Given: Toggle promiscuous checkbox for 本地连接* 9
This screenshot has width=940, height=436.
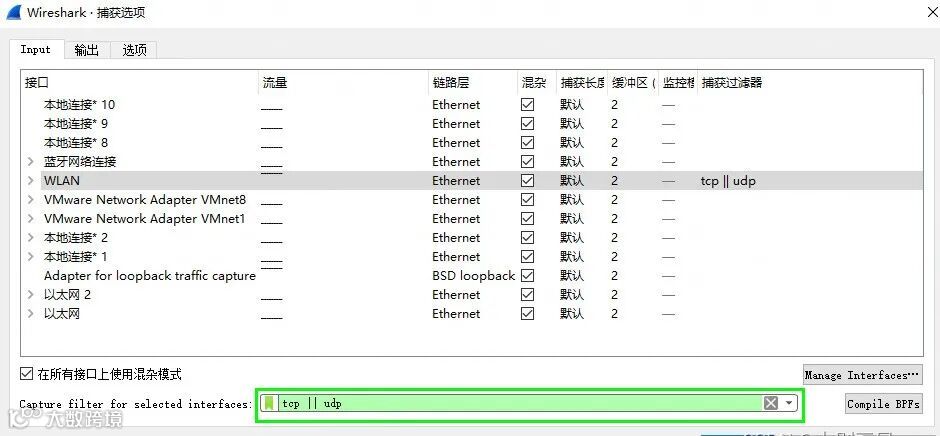Looking at the screenshot, I should 528,124.
